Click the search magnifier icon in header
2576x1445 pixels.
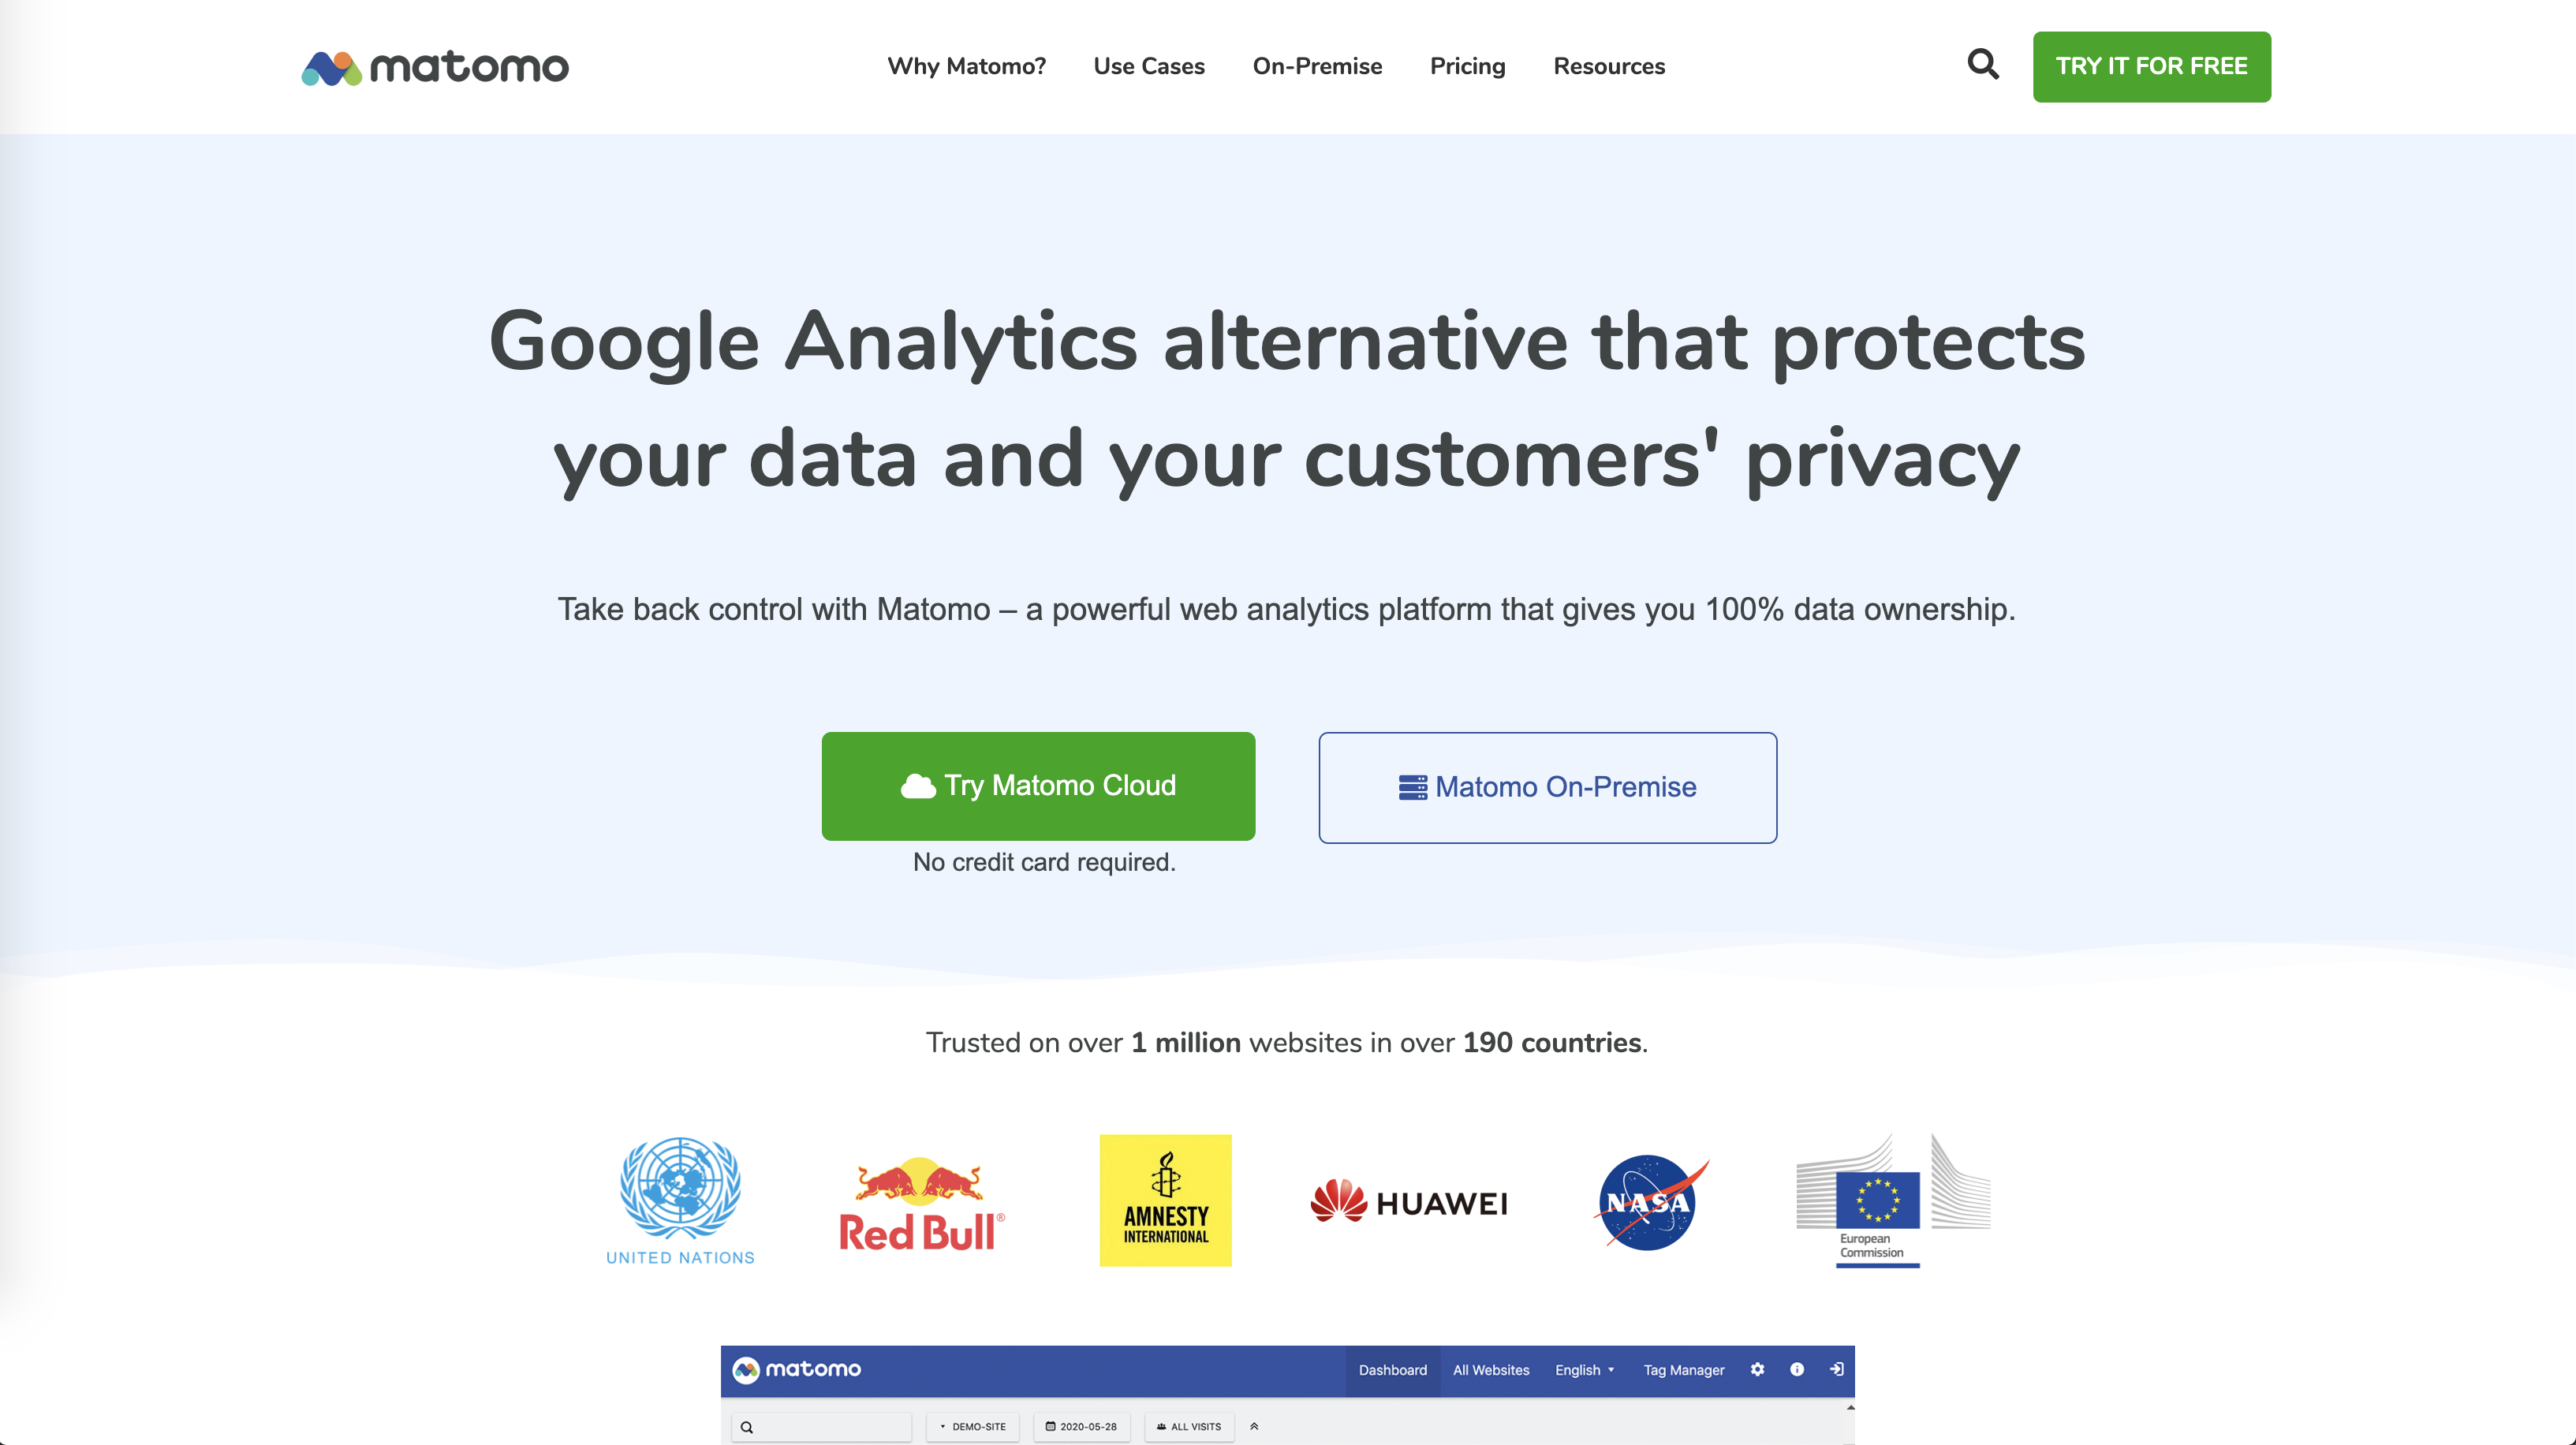(x=1982, y=65)
